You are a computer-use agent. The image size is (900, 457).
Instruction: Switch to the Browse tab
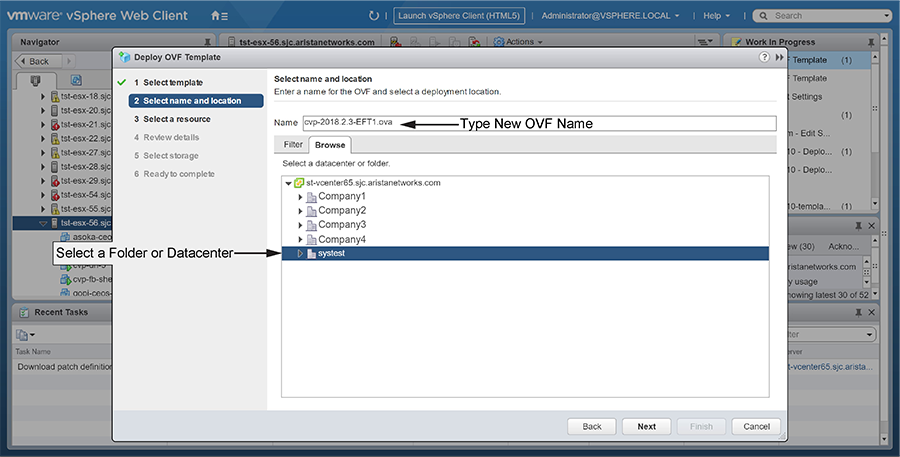(x=330, y=145)
